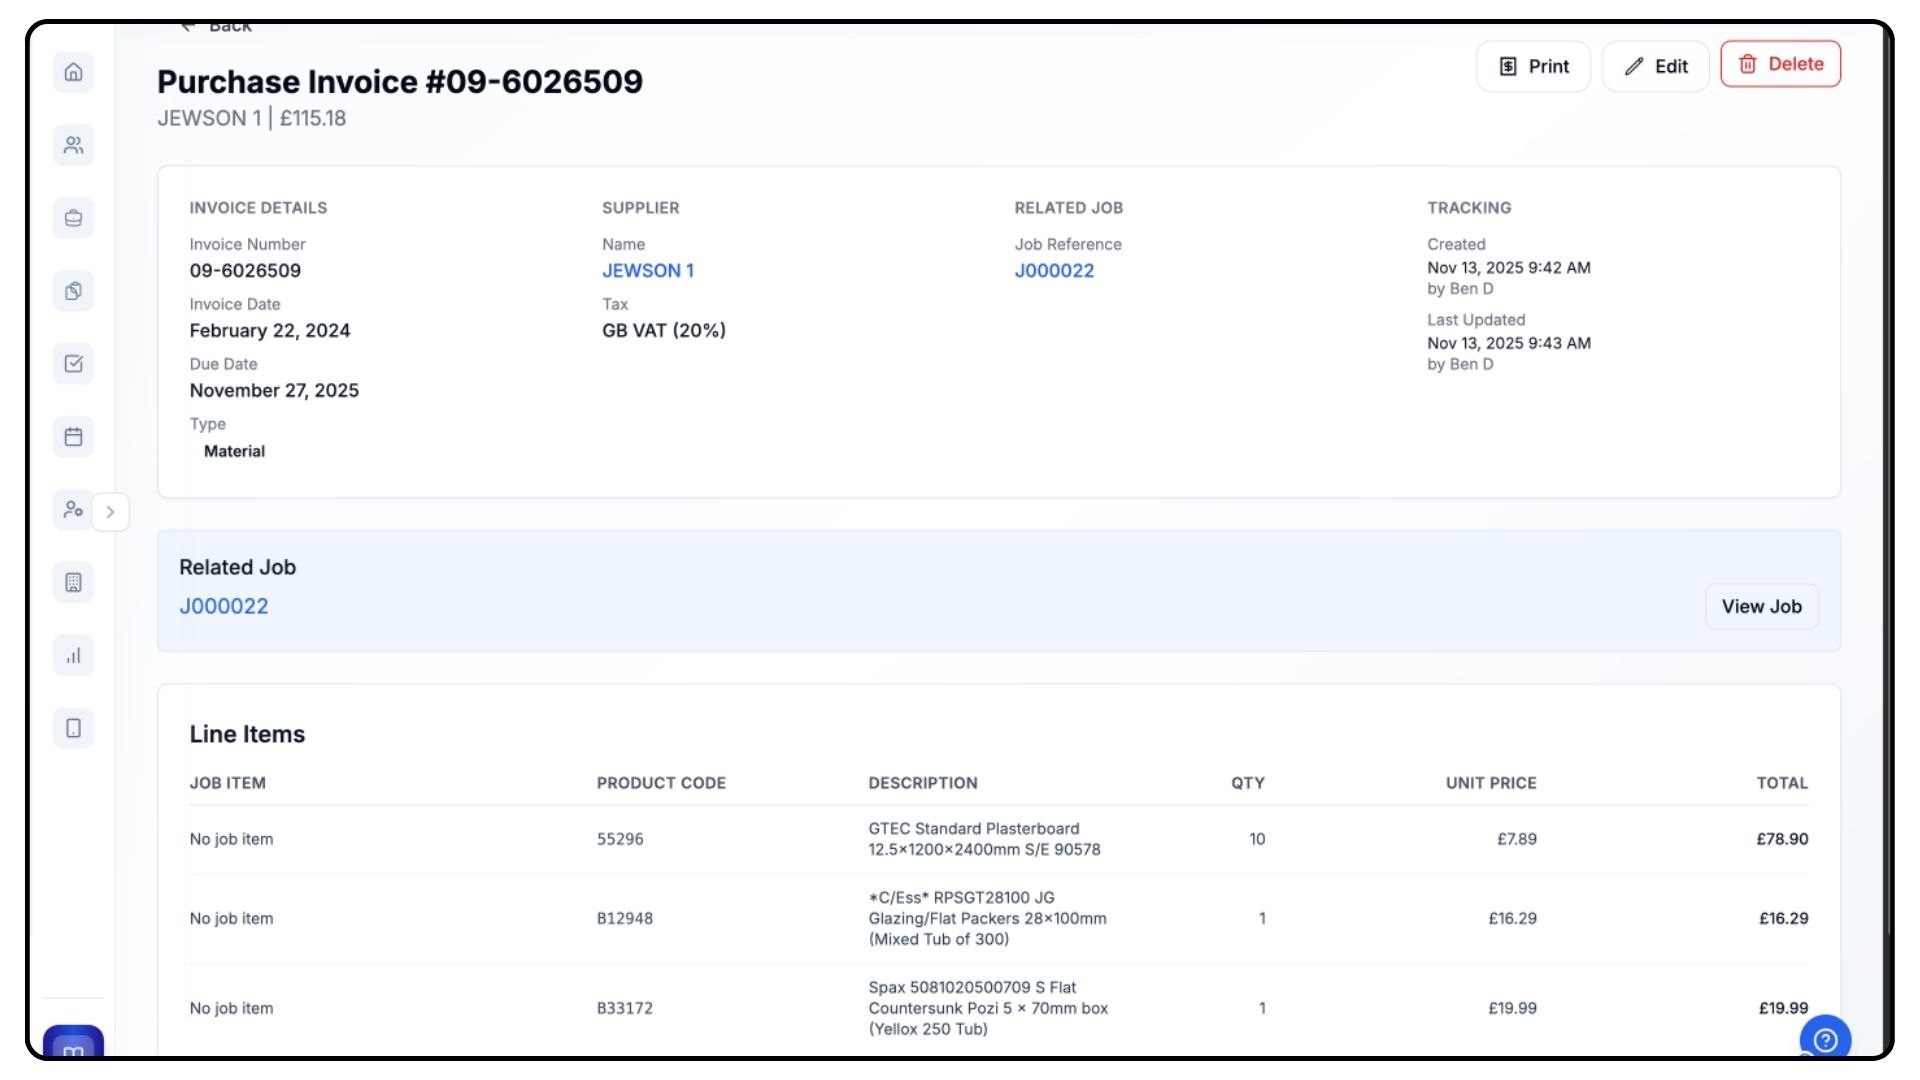Open the user settings icon in sidebar
Image resolution: width=1920 pixels, height=1080 pixels.
tap(73, 510)
